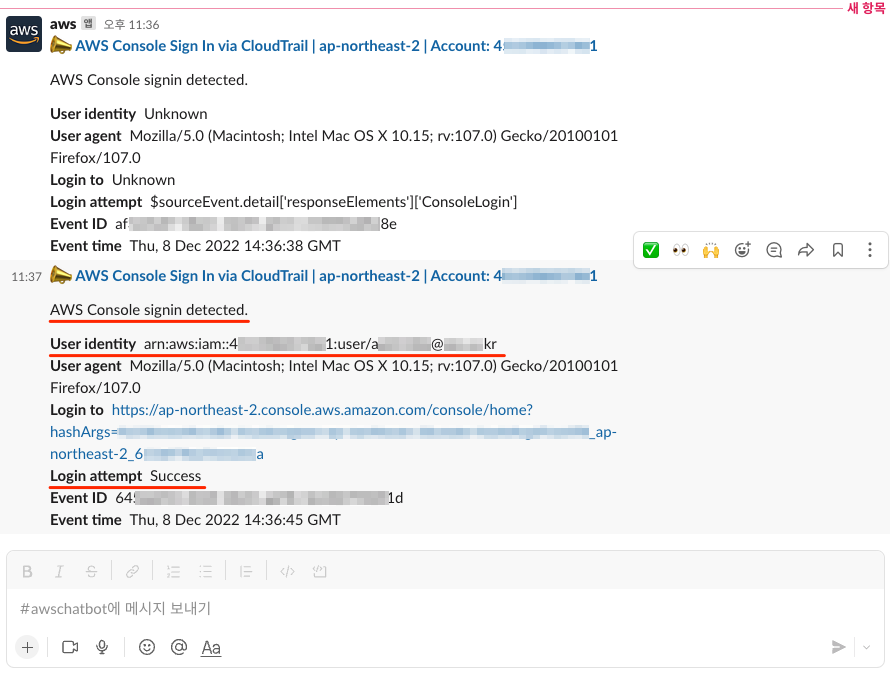Open the attachments plus button in the composer
Viewport: 890px width, 673px height.
point(27,647)
